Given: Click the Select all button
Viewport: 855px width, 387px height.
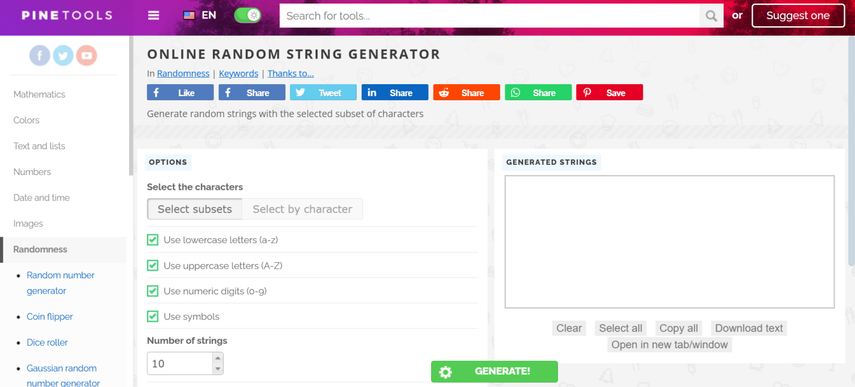Looking at the screenshot, I should 621,328.
